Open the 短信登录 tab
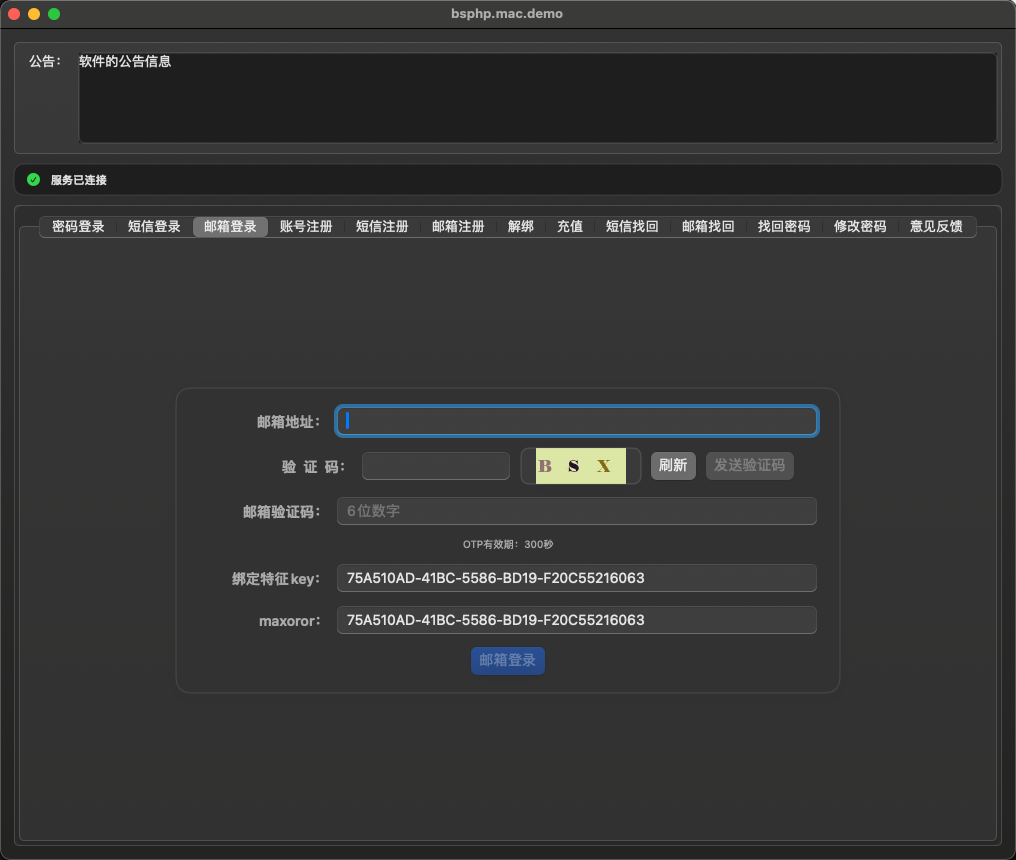This screenshot has height=860, width=1016. (154, 227)
